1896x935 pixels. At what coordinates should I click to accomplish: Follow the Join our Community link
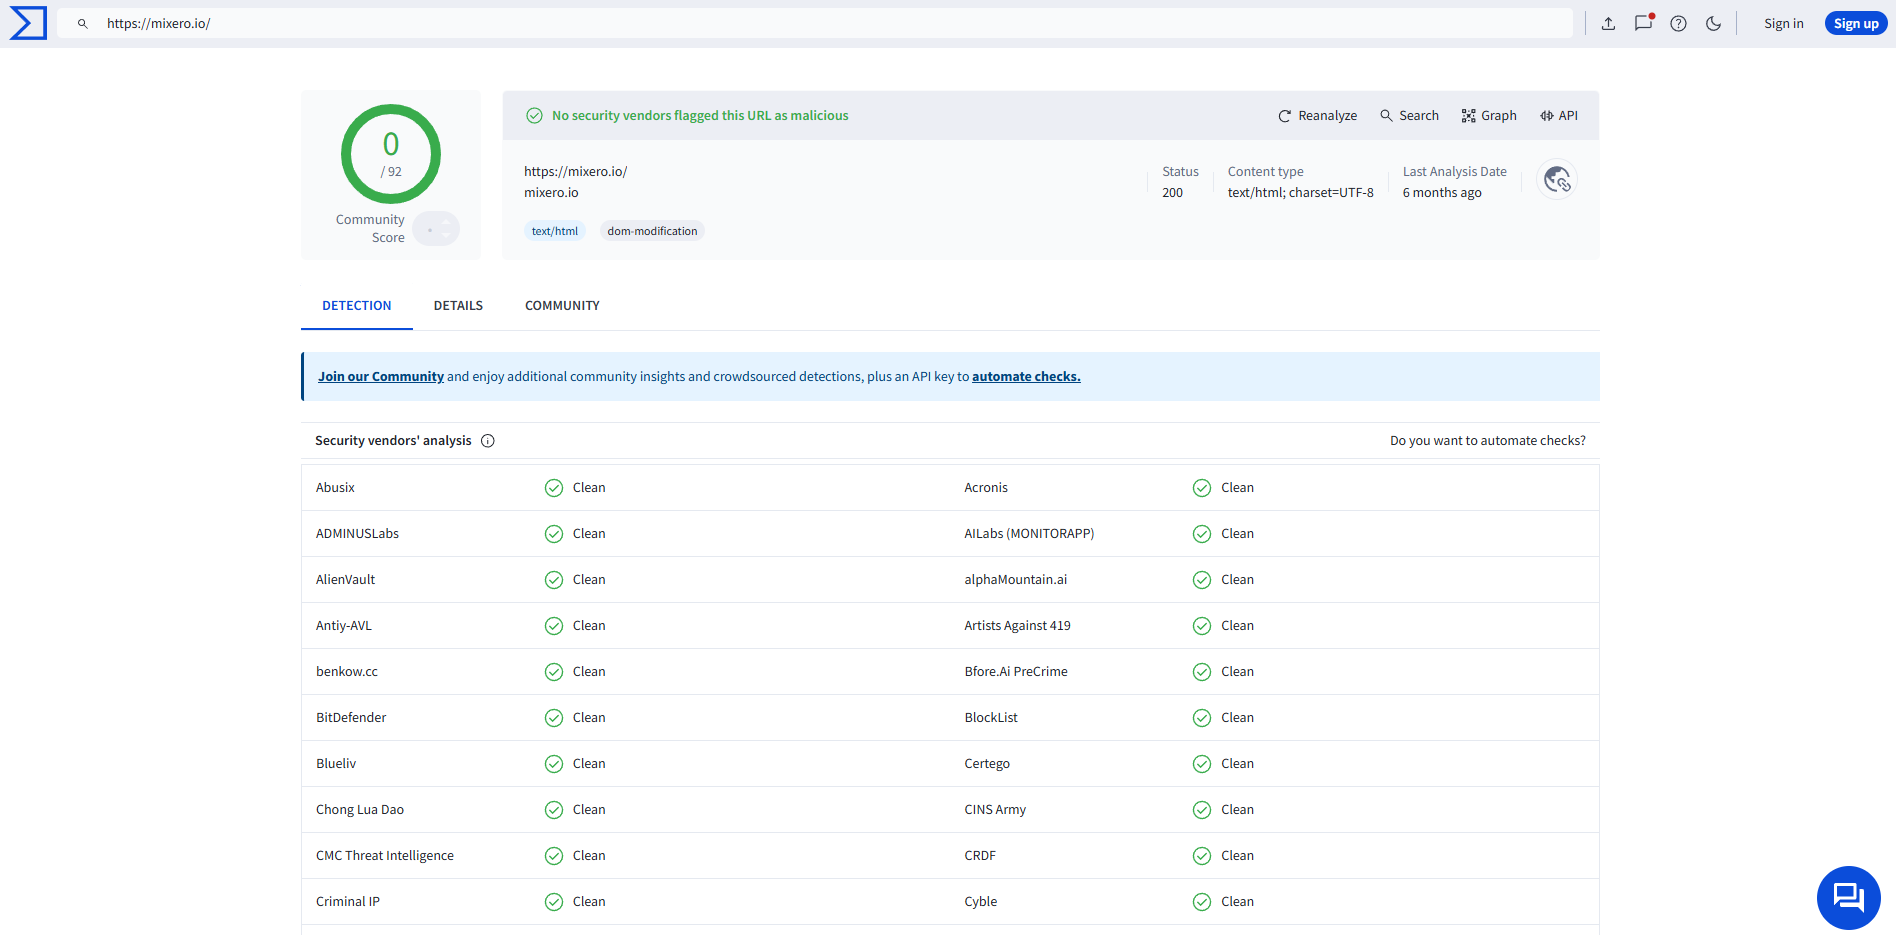click(381, 377)
